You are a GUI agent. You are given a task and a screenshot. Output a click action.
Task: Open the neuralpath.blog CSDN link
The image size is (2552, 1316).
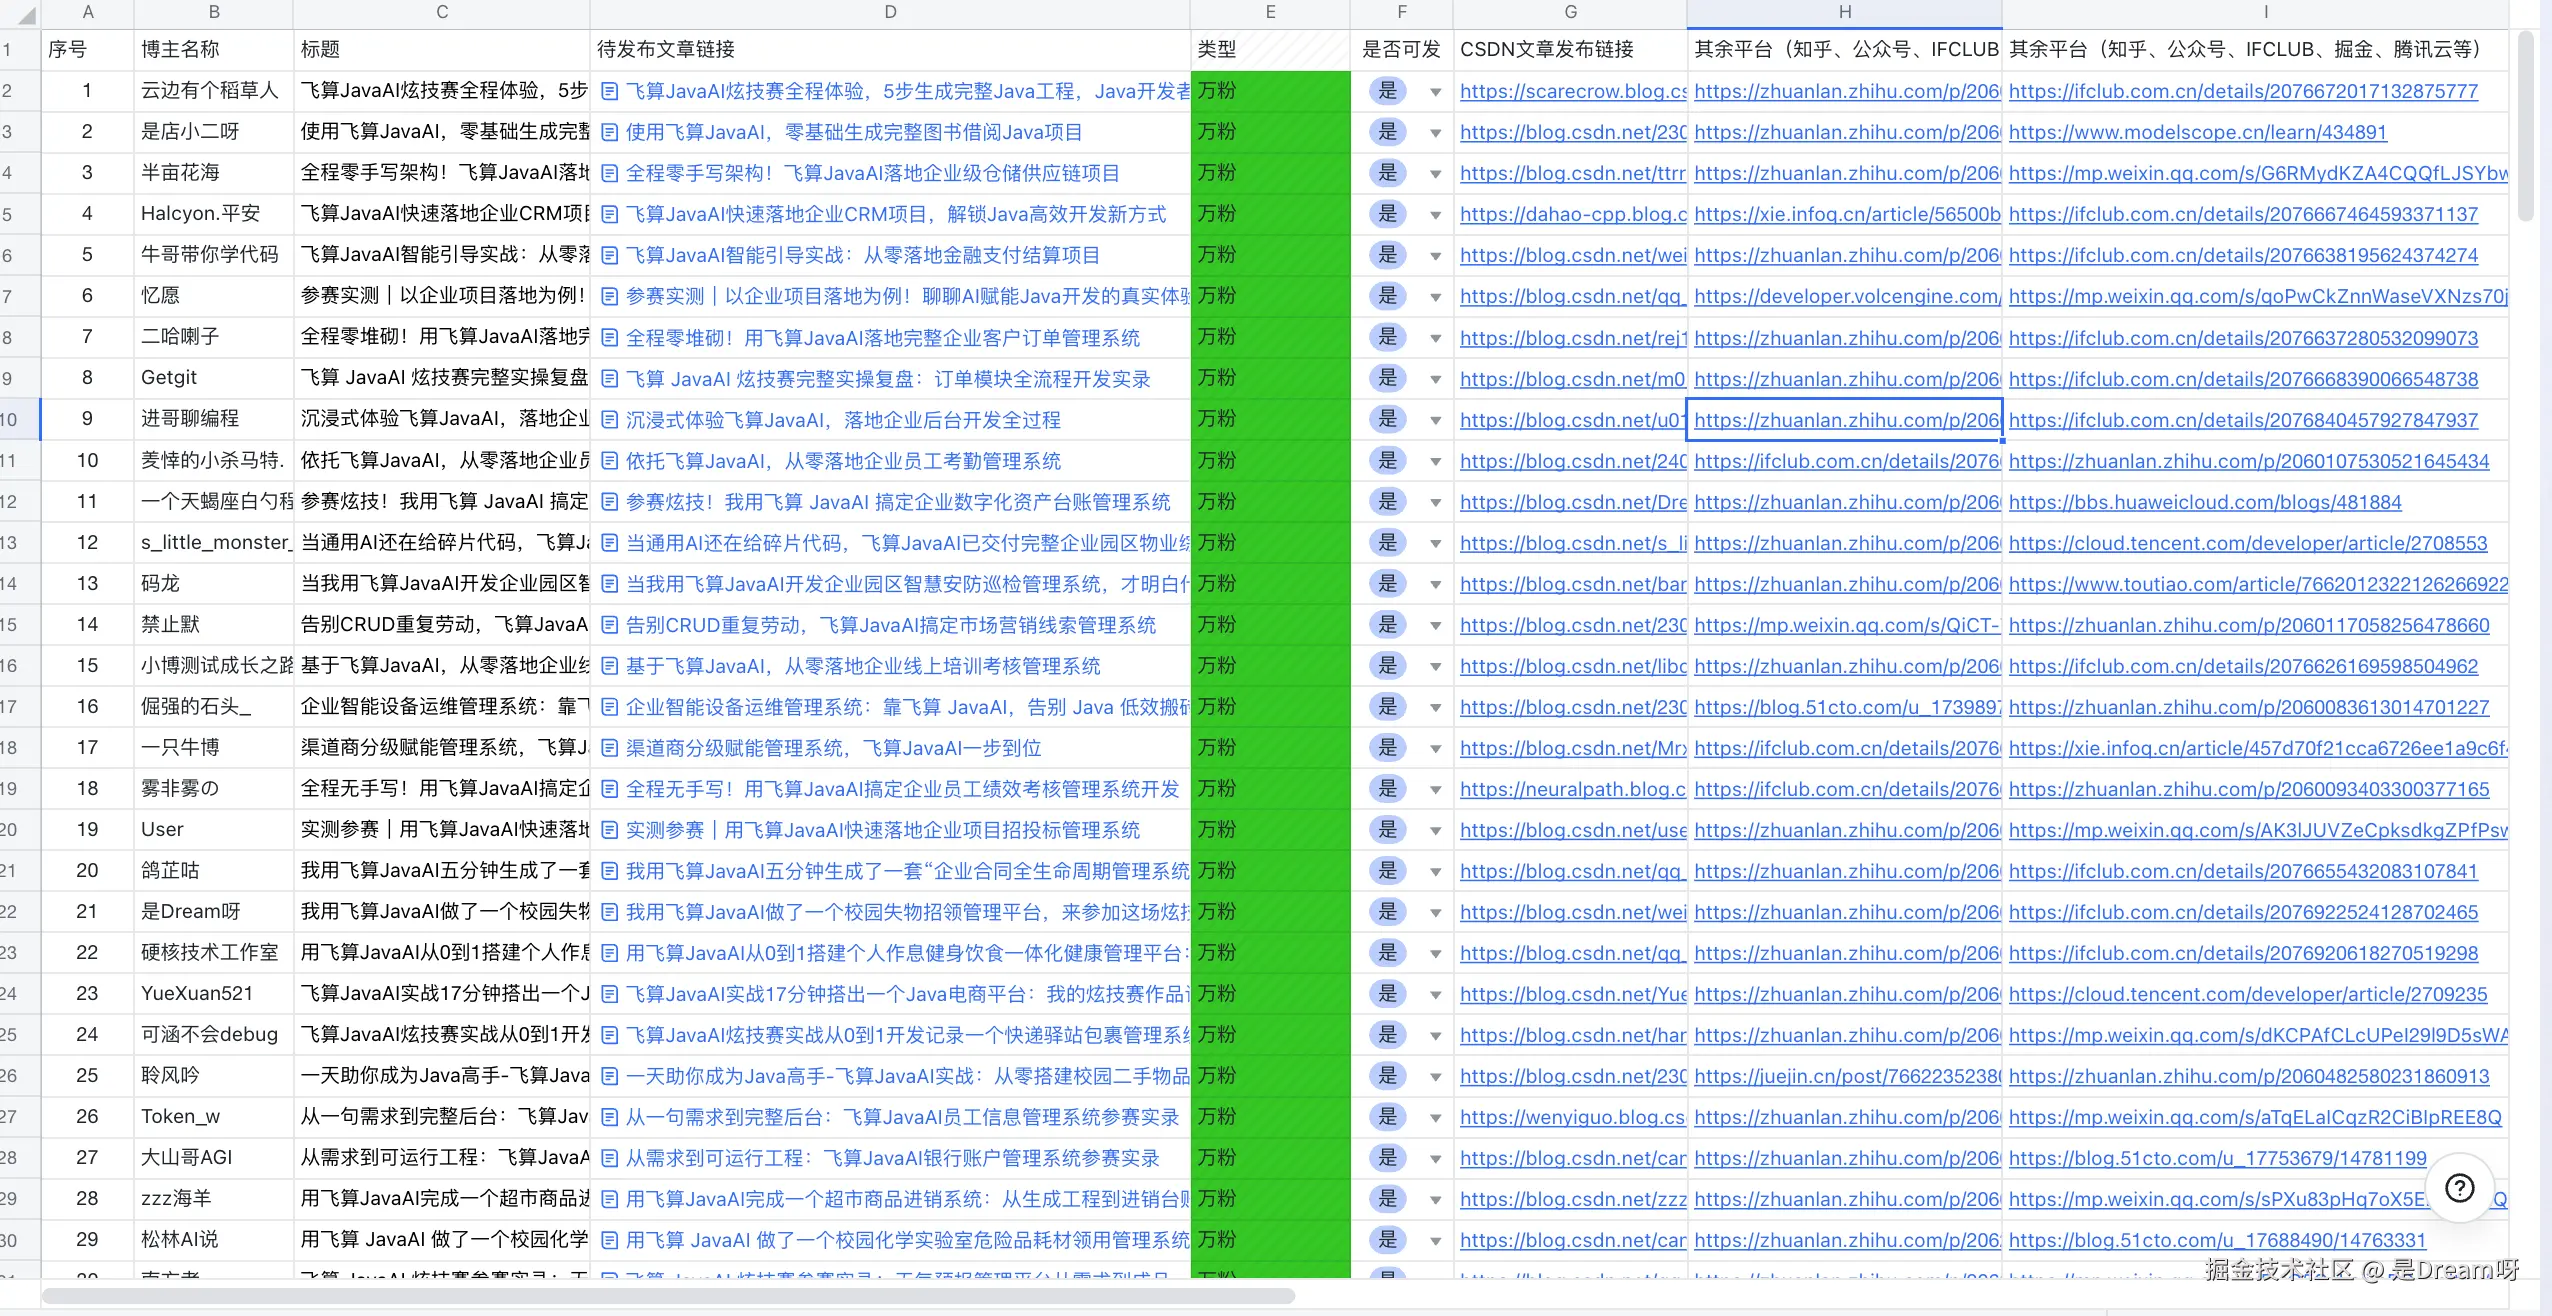point(1573,789)
